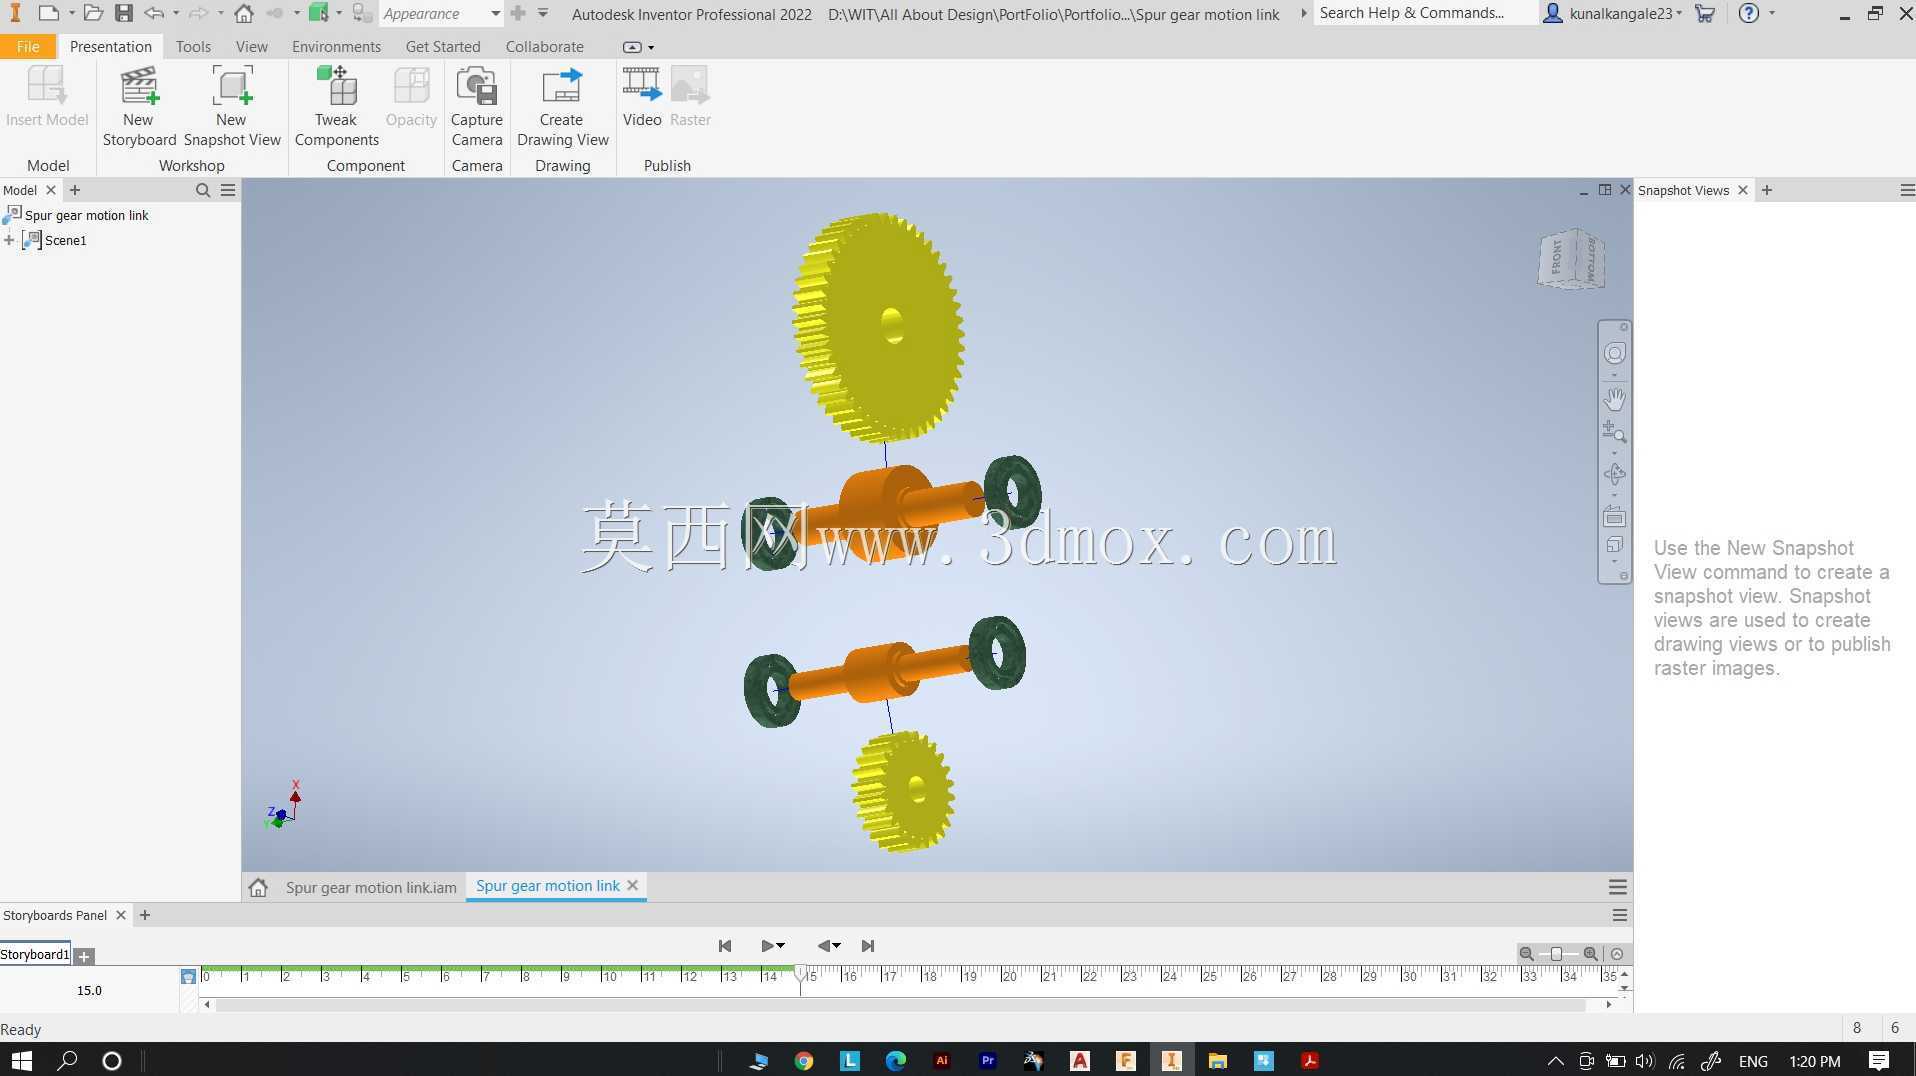Screen dimensions: 1916x1076
Task: Open the Undo history dropdown arrow
Action: (x=176, y=13)
